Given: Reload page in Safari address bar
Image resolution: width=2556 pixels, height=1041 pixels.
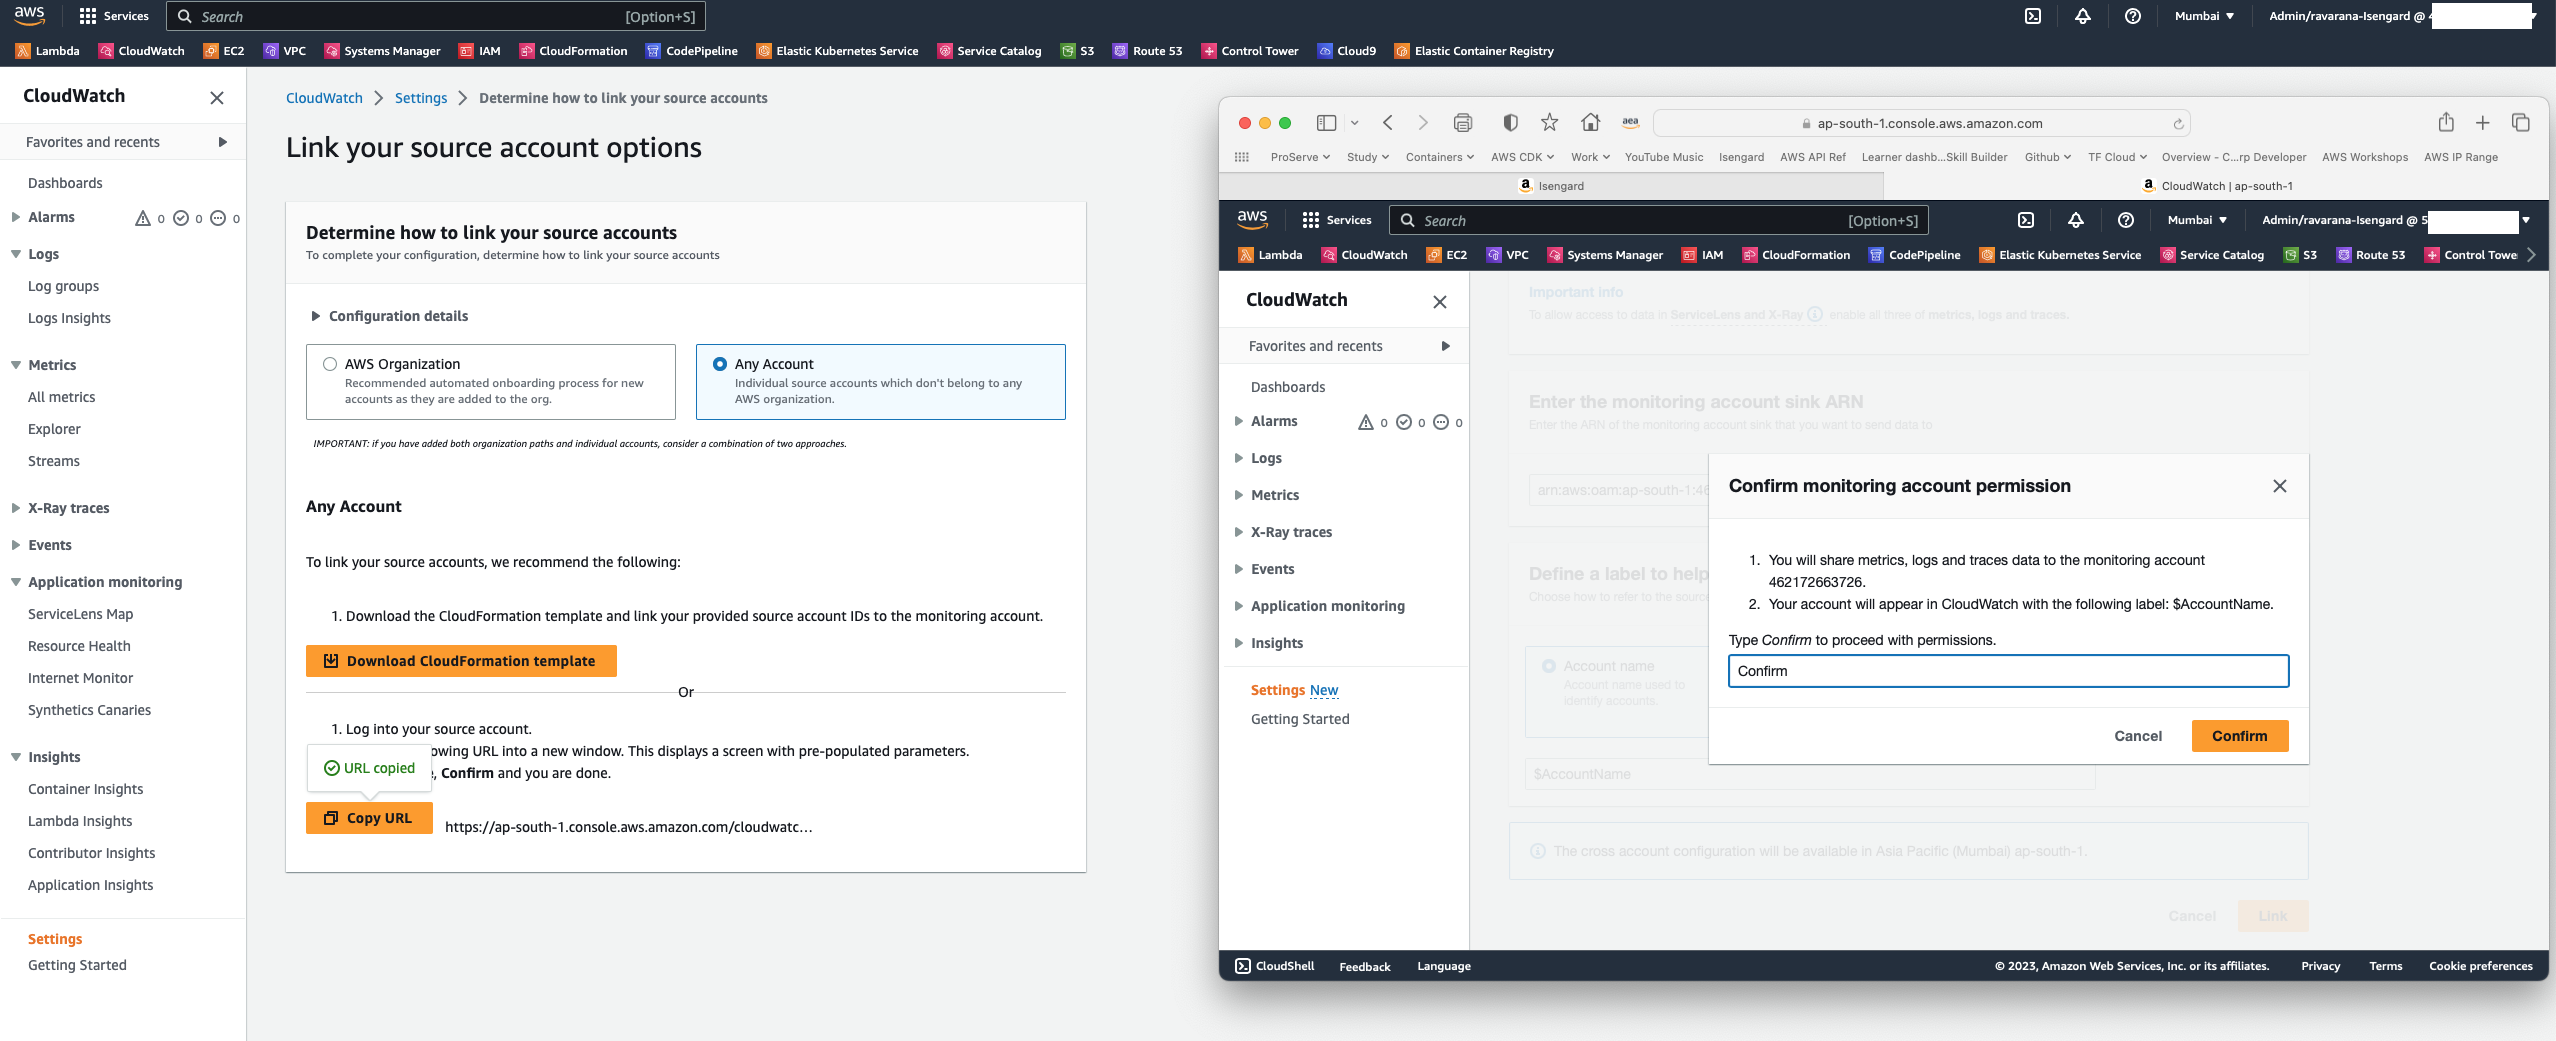Looking at the screenshot, I should coord(2178,124).
